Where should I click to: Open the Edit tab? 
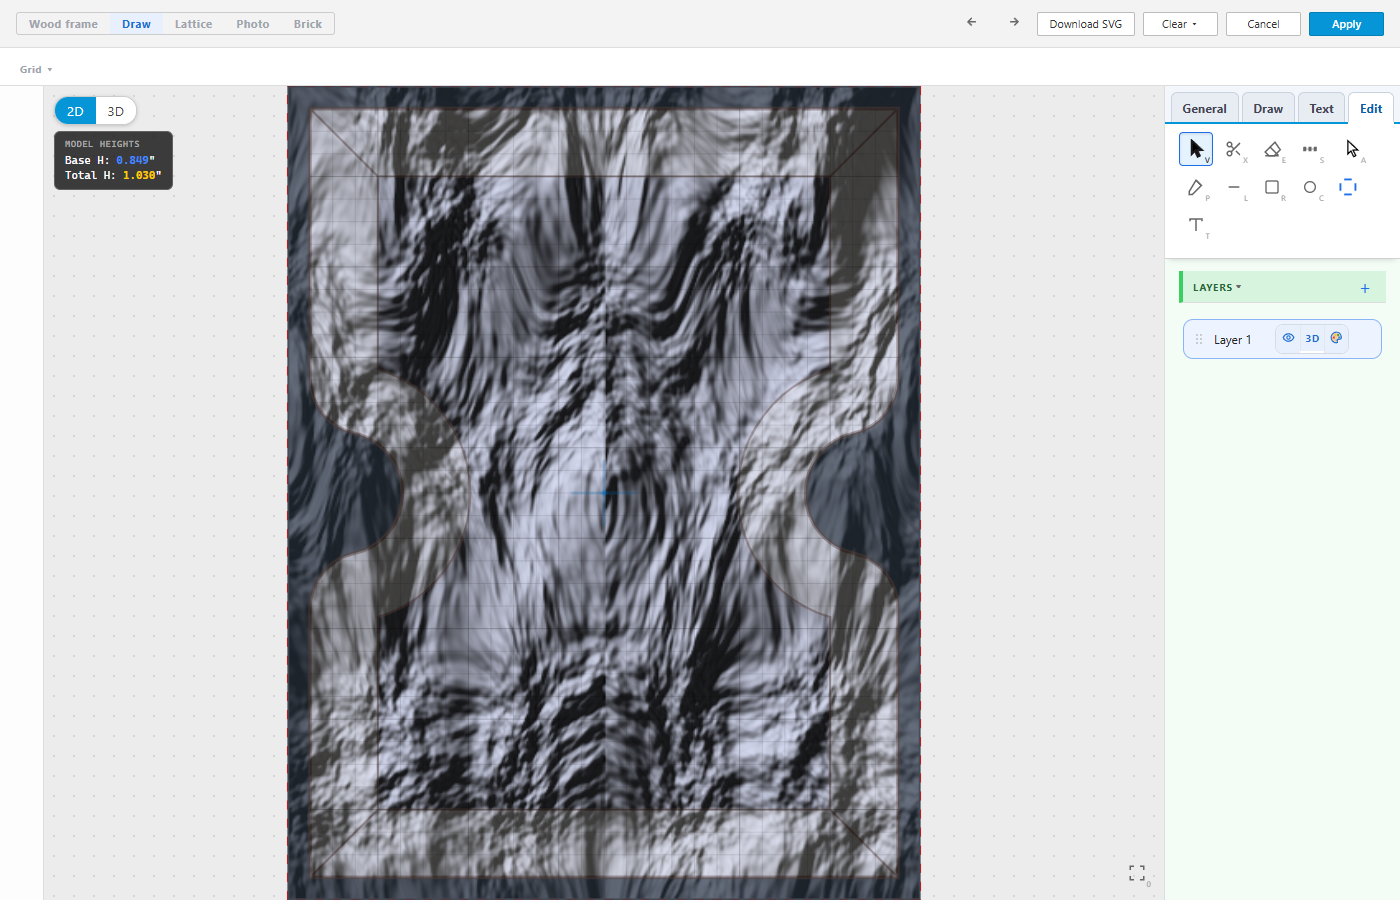(x=1371, y=108)
